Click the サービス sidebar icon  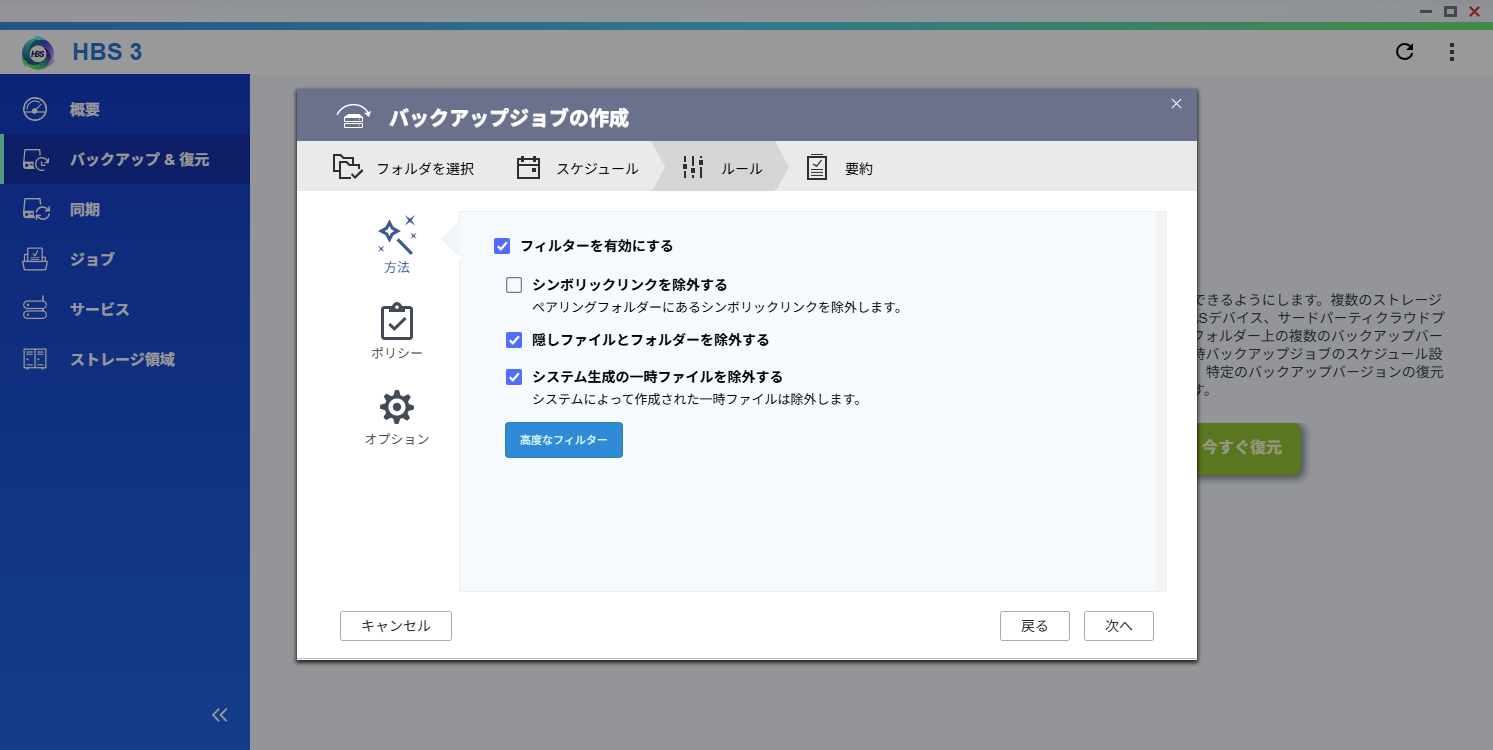(x=35, y=309)
